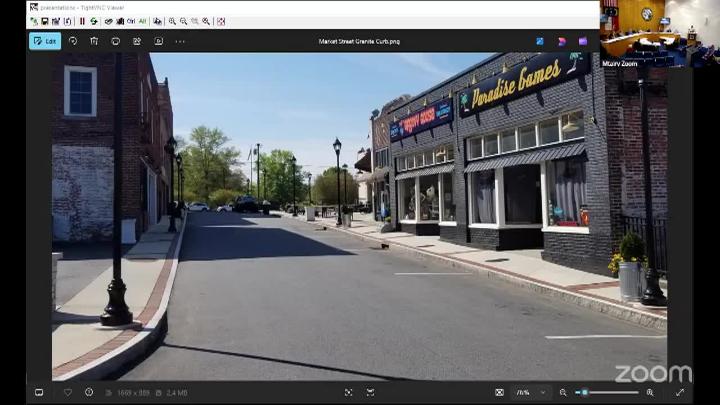The height and width of the screenshot is (405, 720).
Task: Click the TightVNC full screen icon
Action: [x=221, y=22]
